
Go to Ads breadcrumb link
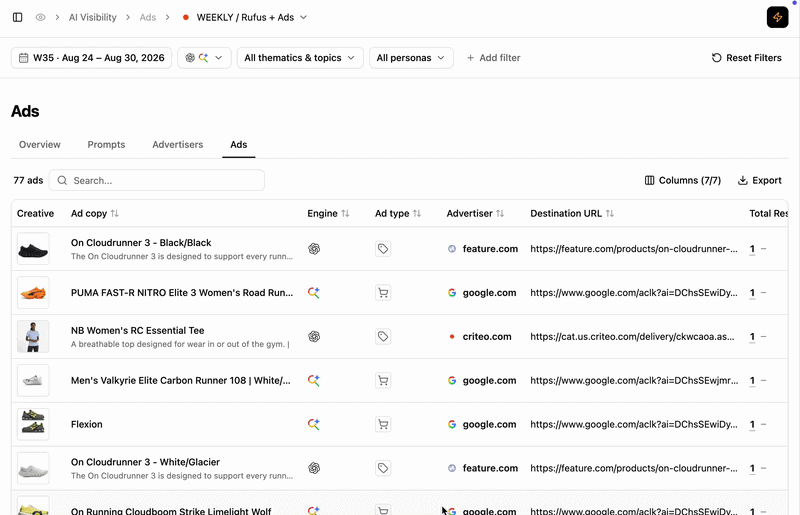148,17
